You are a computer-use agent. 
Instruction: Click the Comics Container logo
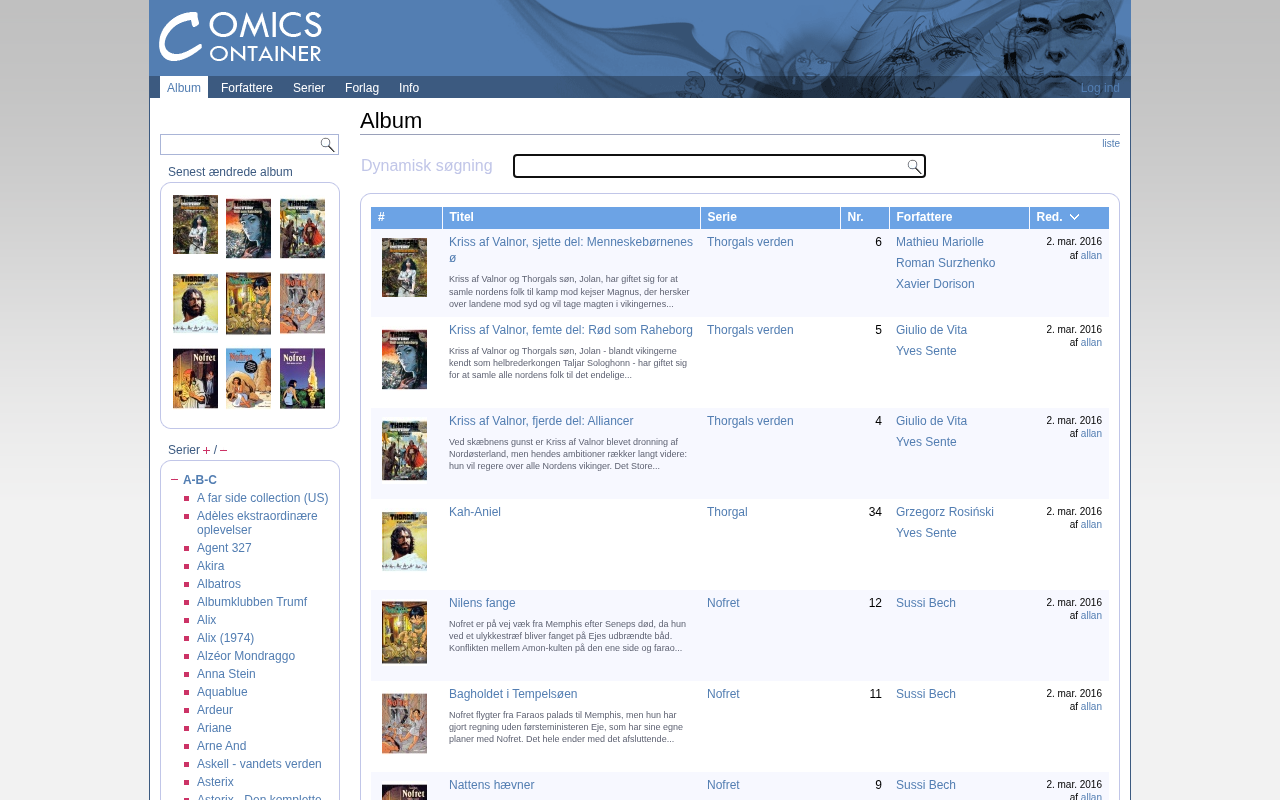pos(241,37)
